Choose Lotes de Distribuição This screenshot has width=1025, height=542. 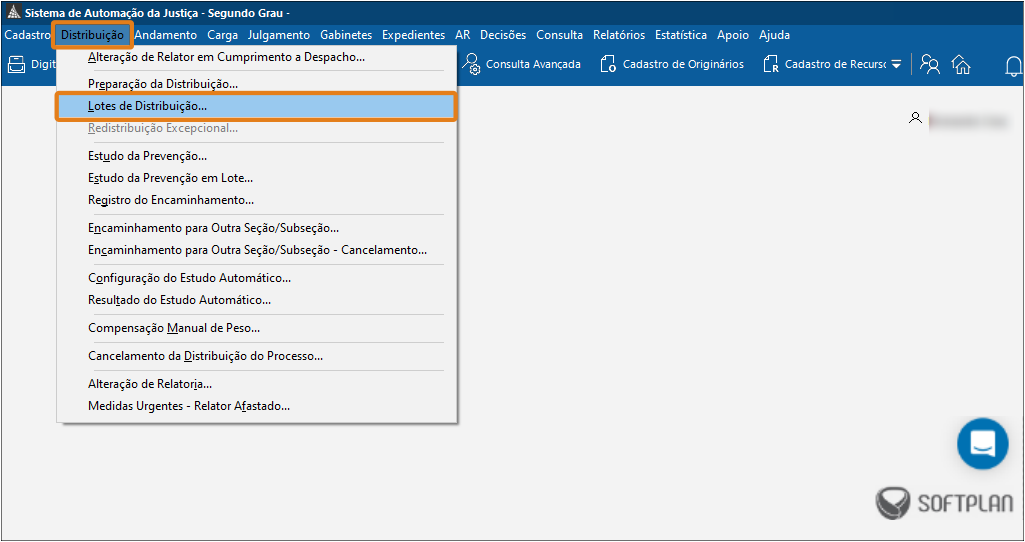257,106
